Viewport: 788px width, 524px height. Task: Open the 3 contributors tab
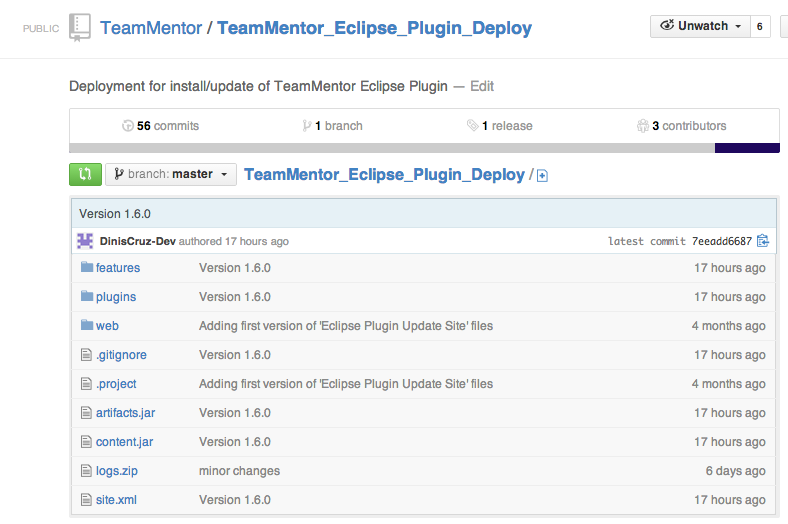tap(682, 126)
